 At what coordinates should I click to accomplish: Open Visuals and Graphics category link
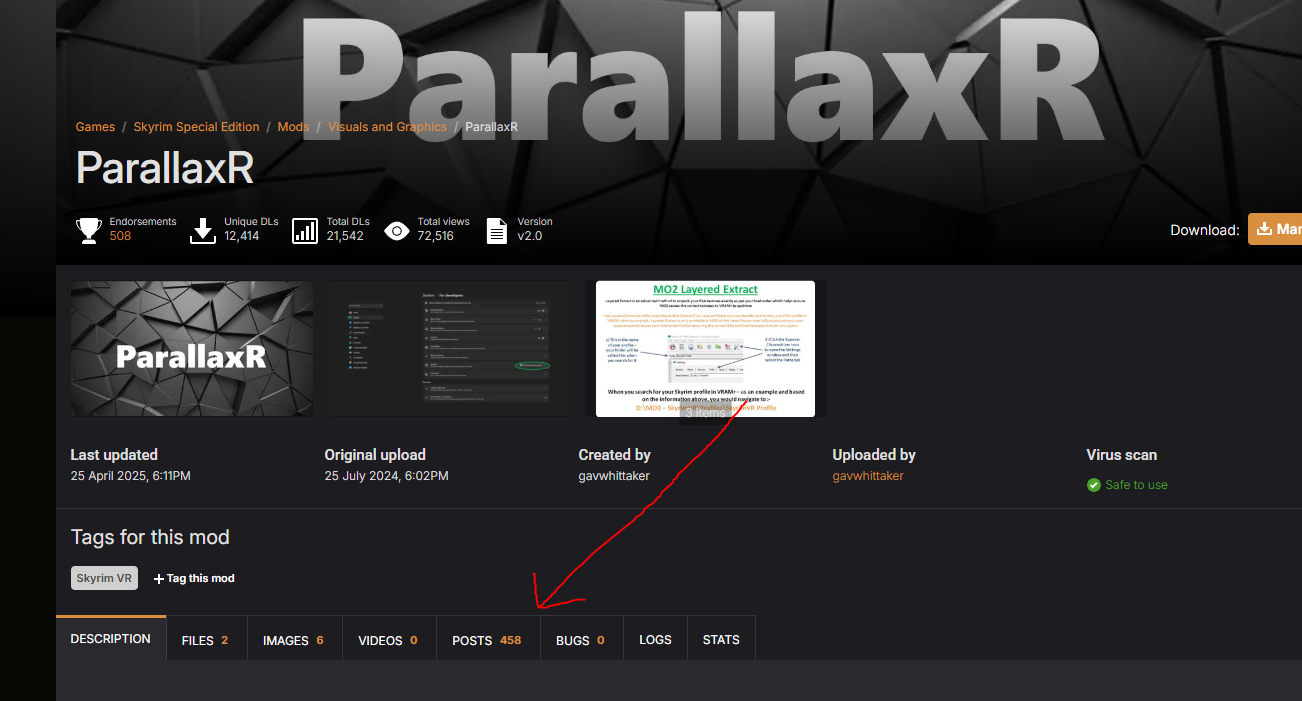pos(387,127)
